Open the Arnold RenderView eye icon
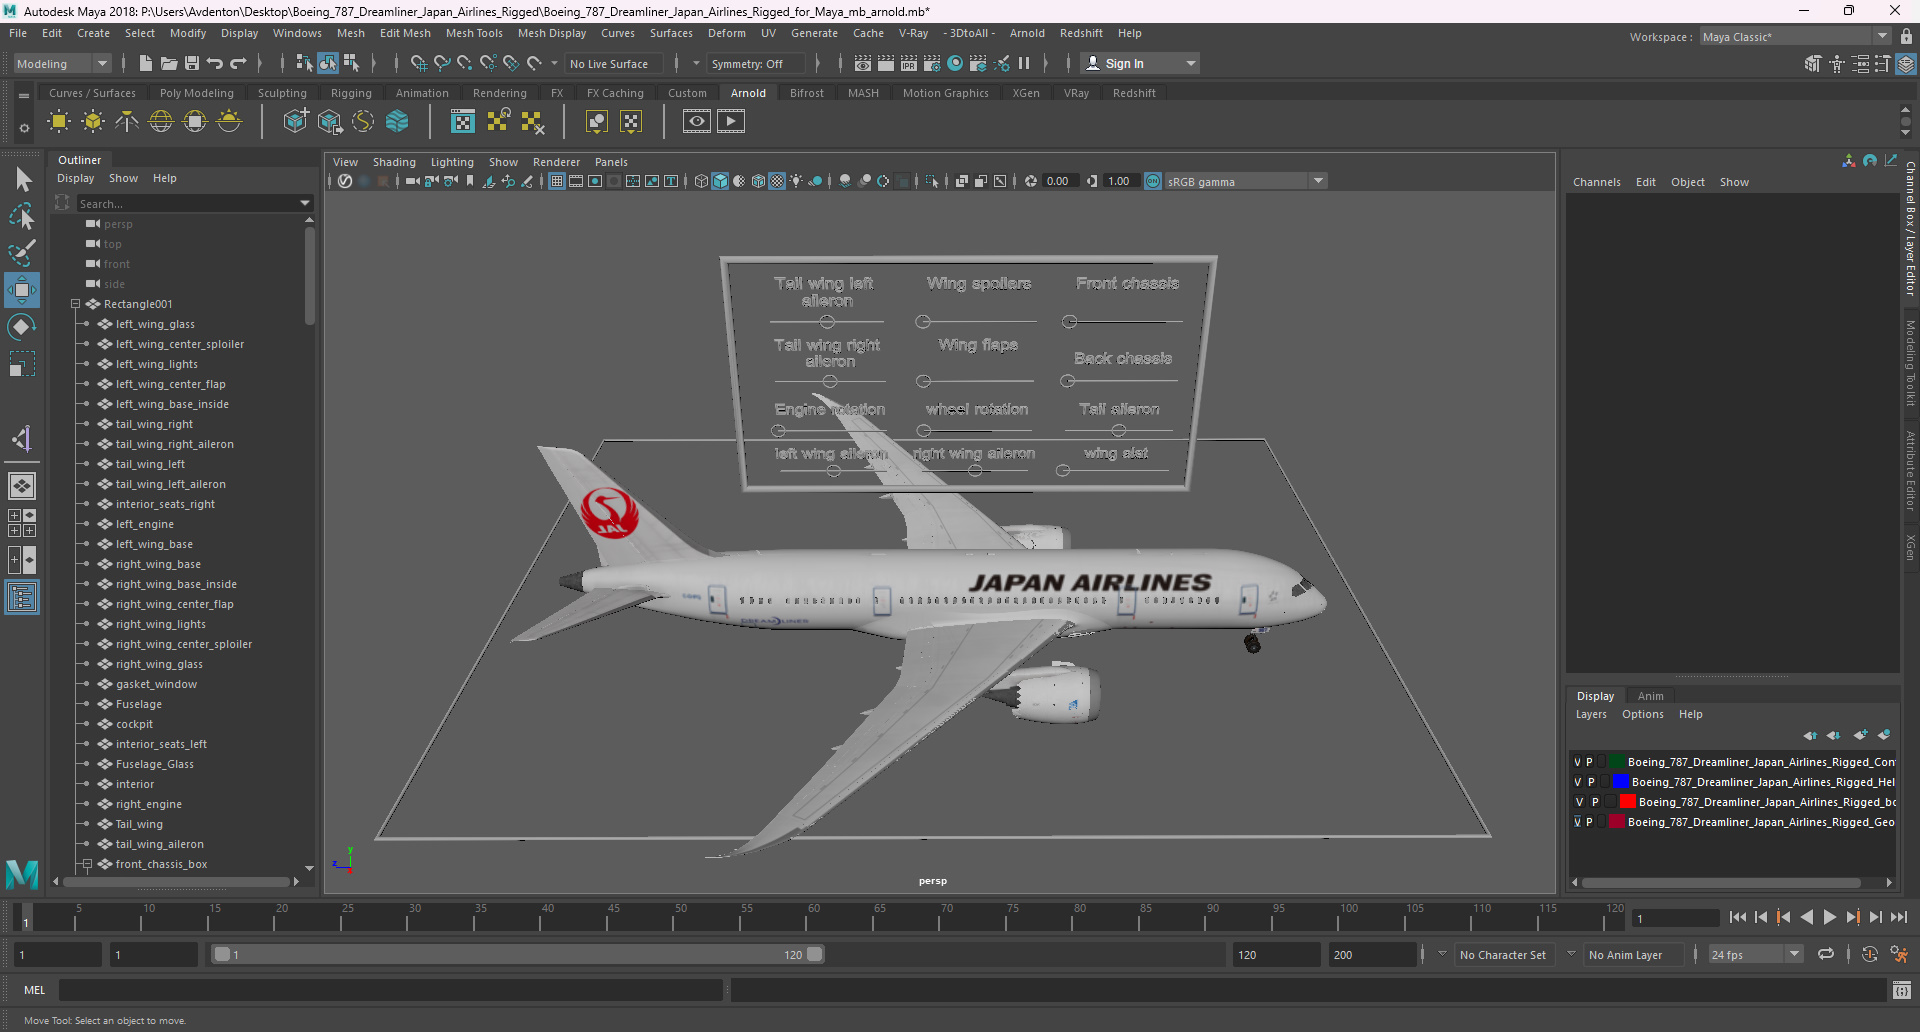The image size is (1920, 1032). click(697, 122)
